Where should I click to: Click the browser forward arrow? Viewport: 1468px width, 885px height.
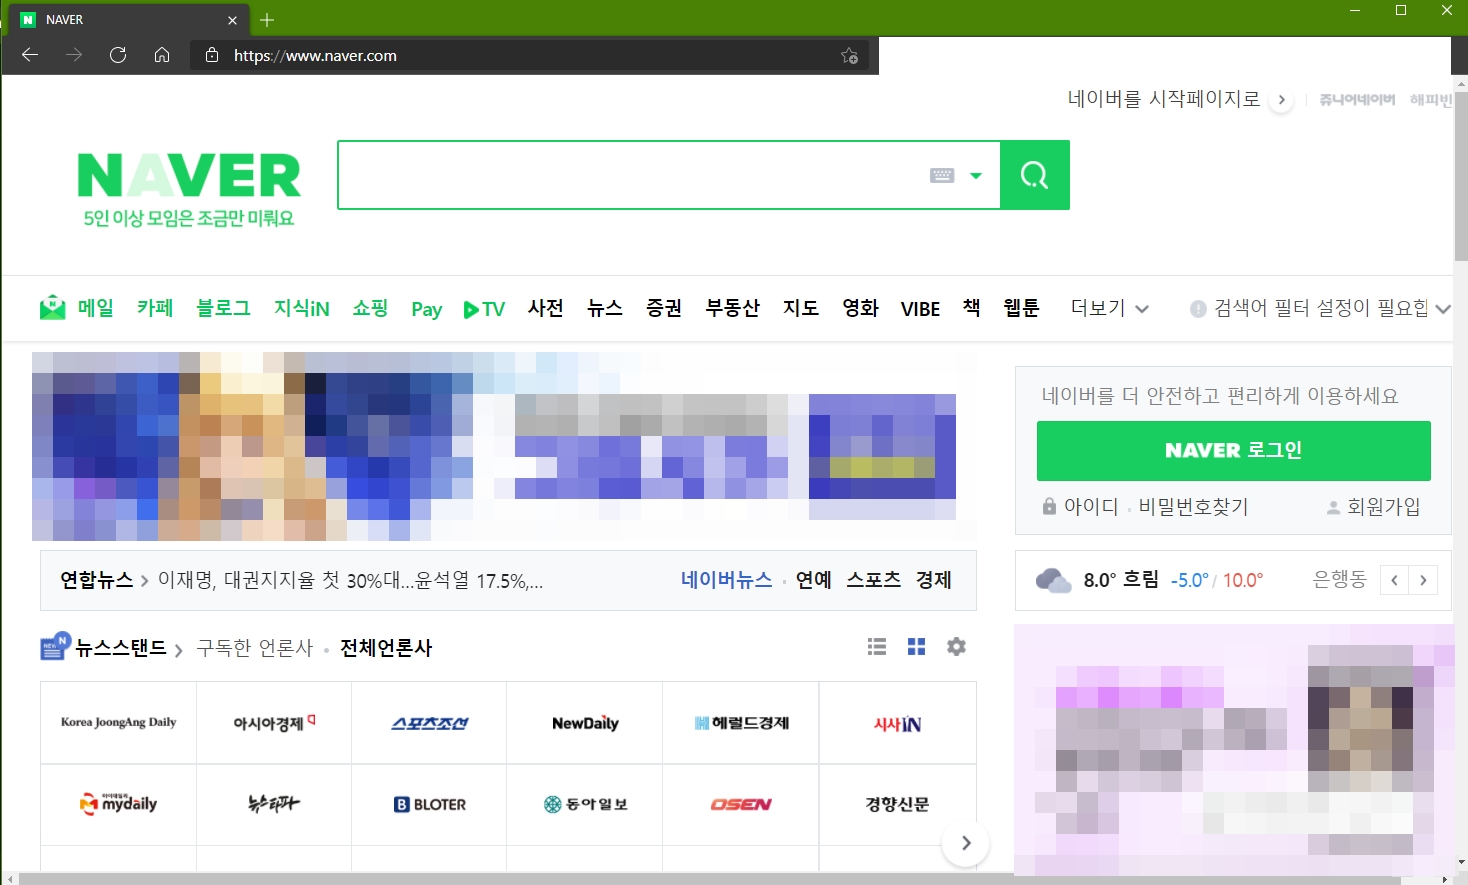click(x=74, y=55)
